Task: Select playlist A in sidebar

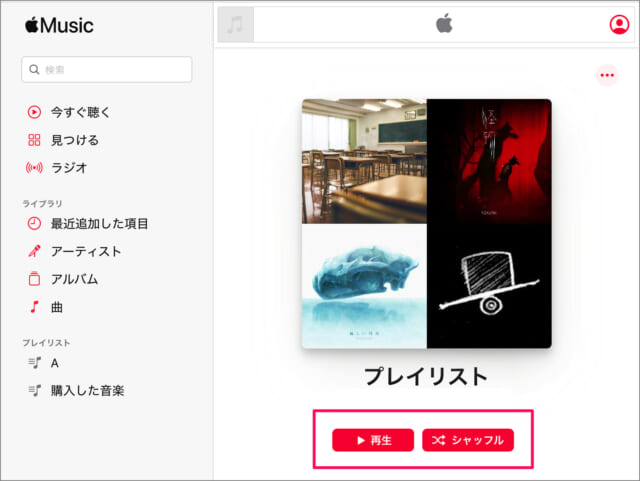Action: (x=44, y=363)
